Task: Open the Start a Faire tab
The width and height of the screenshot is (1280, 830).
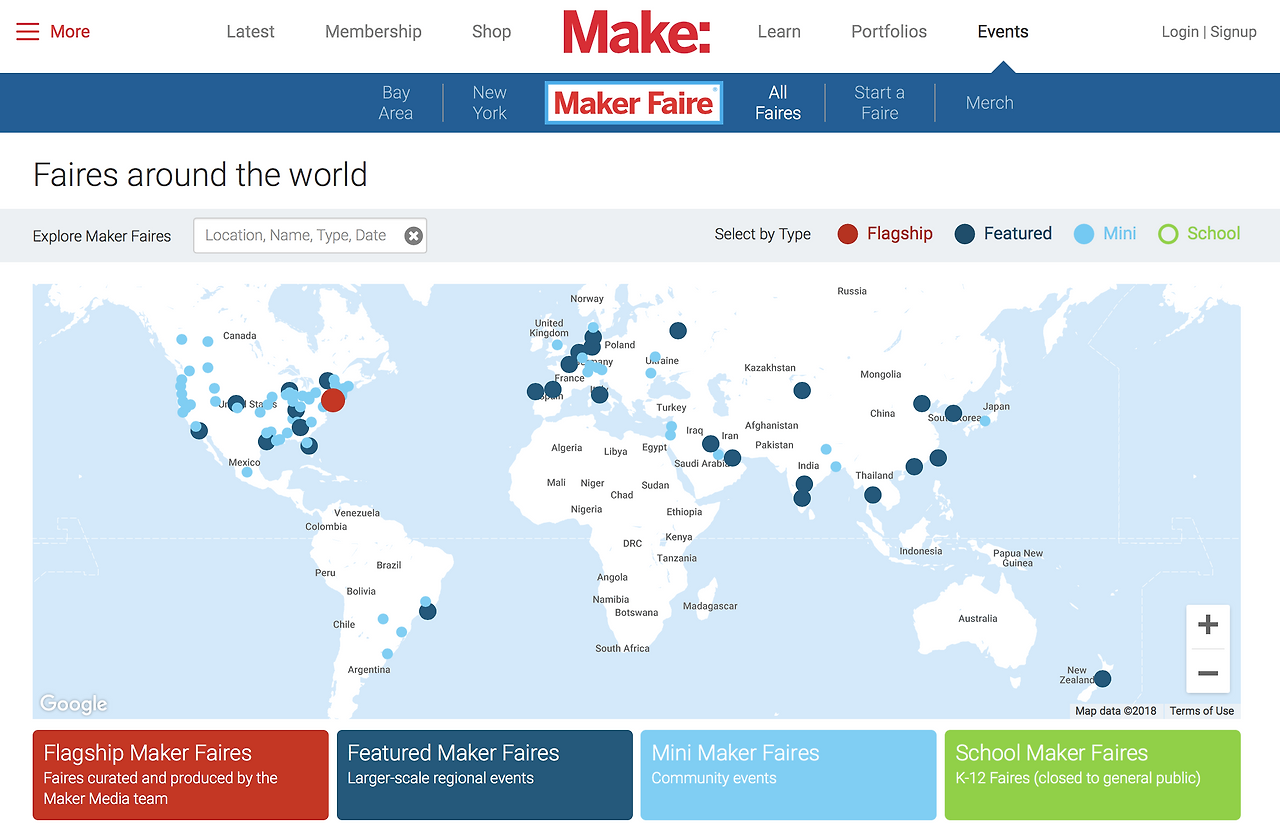Action: point(880,103)
